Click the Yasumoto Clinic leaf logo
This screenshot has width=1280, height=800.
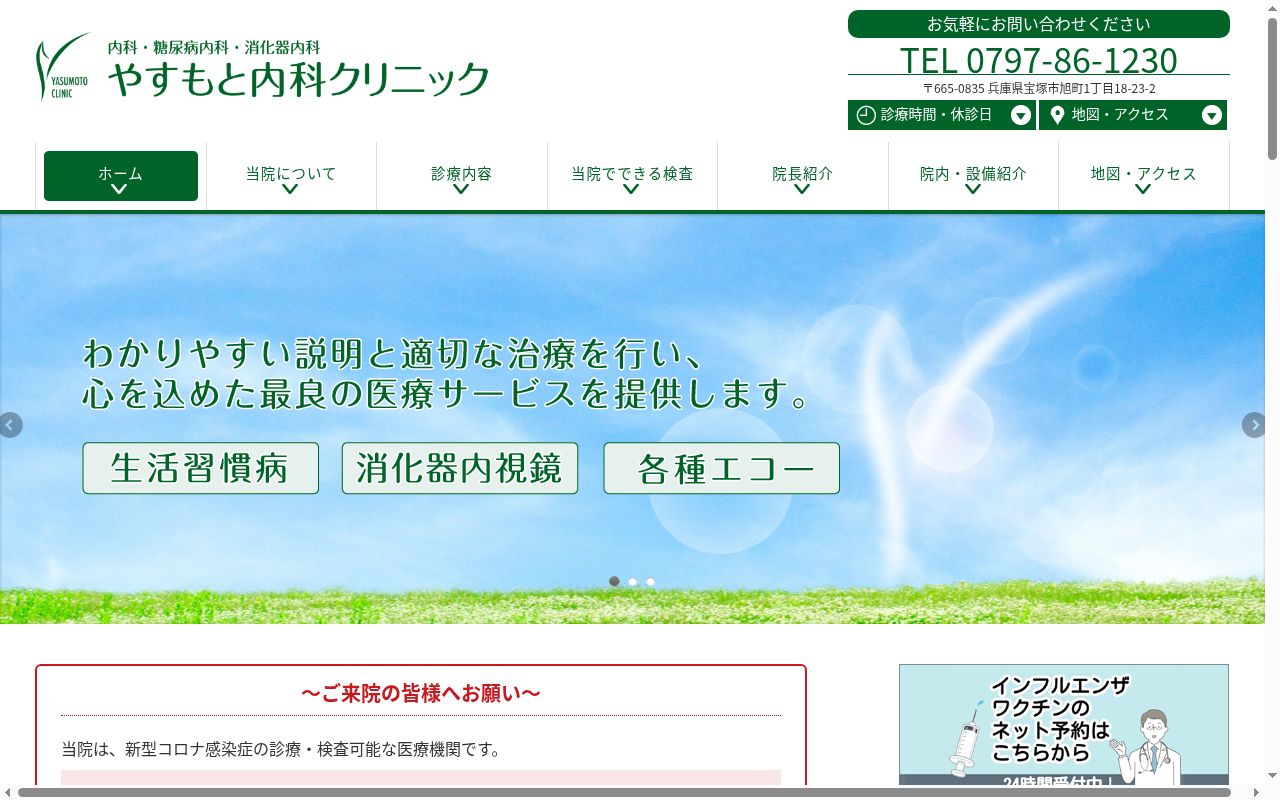(x=62, y=66)
